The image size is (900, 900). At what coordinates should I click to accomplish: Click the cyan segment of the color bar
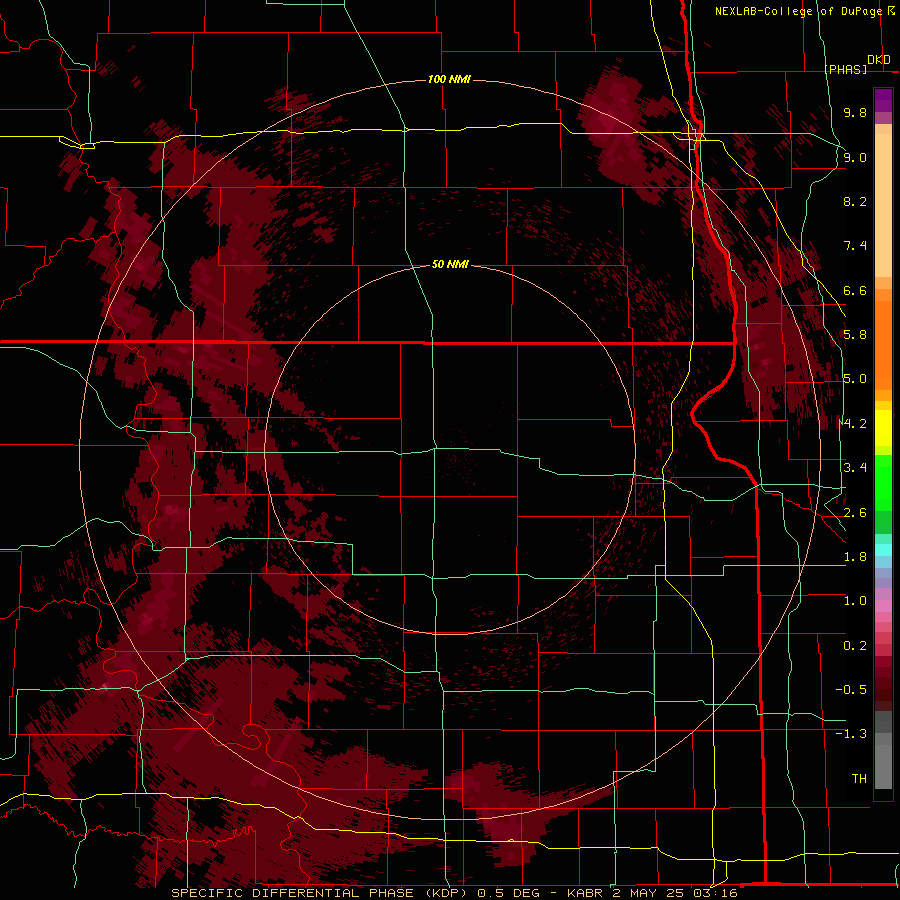883,550
